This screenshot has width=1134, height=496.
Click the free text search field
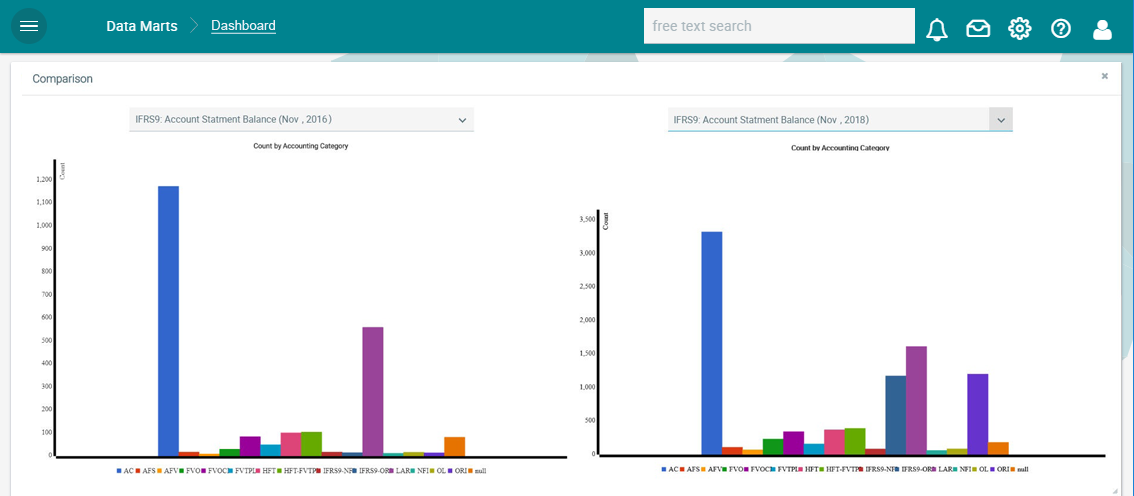tap(778, 26)
